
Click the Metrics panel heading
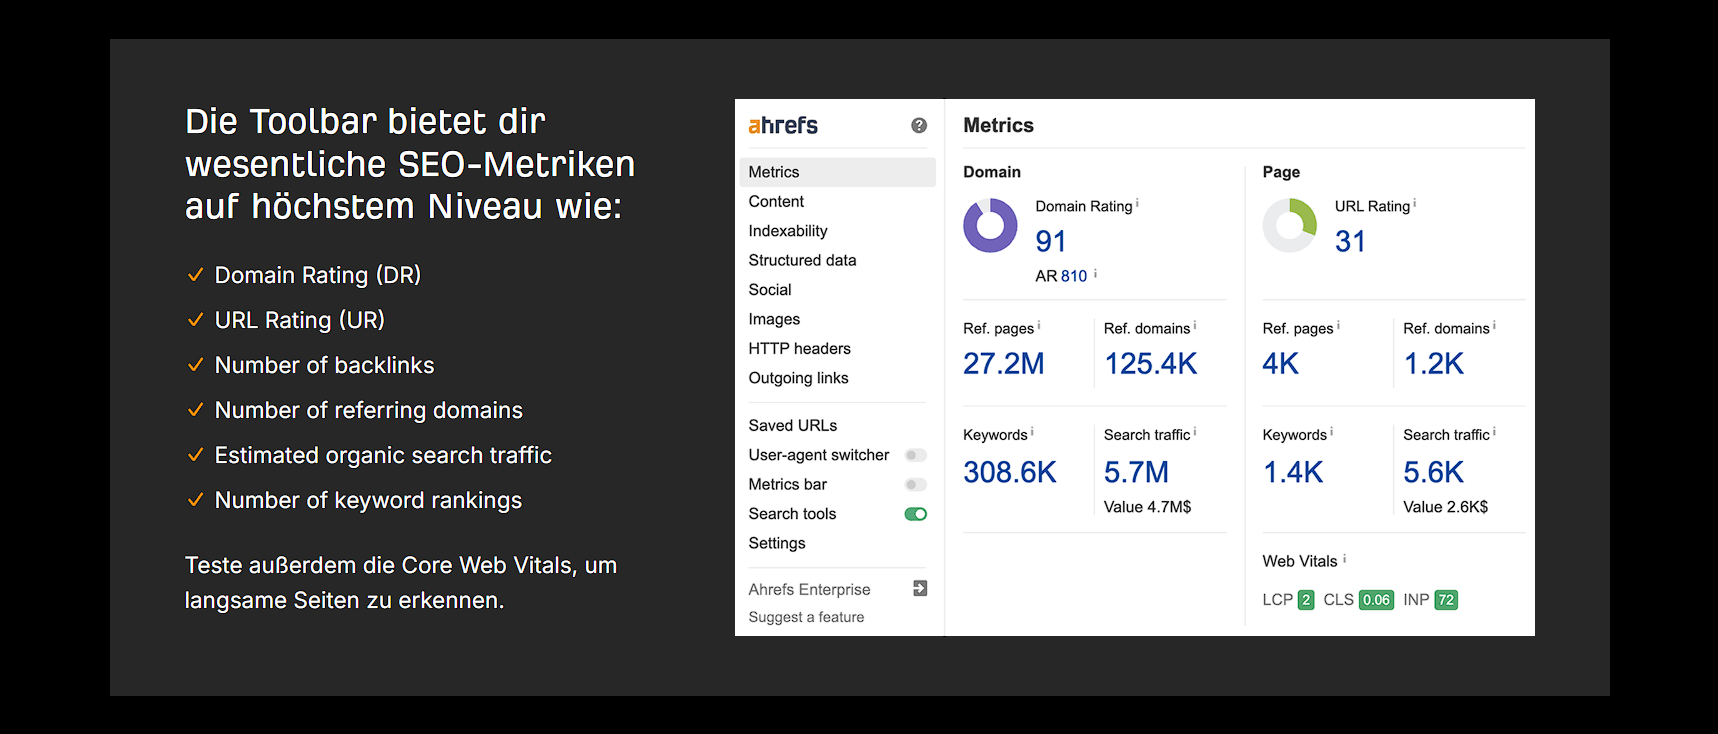(x=998, y=125)
